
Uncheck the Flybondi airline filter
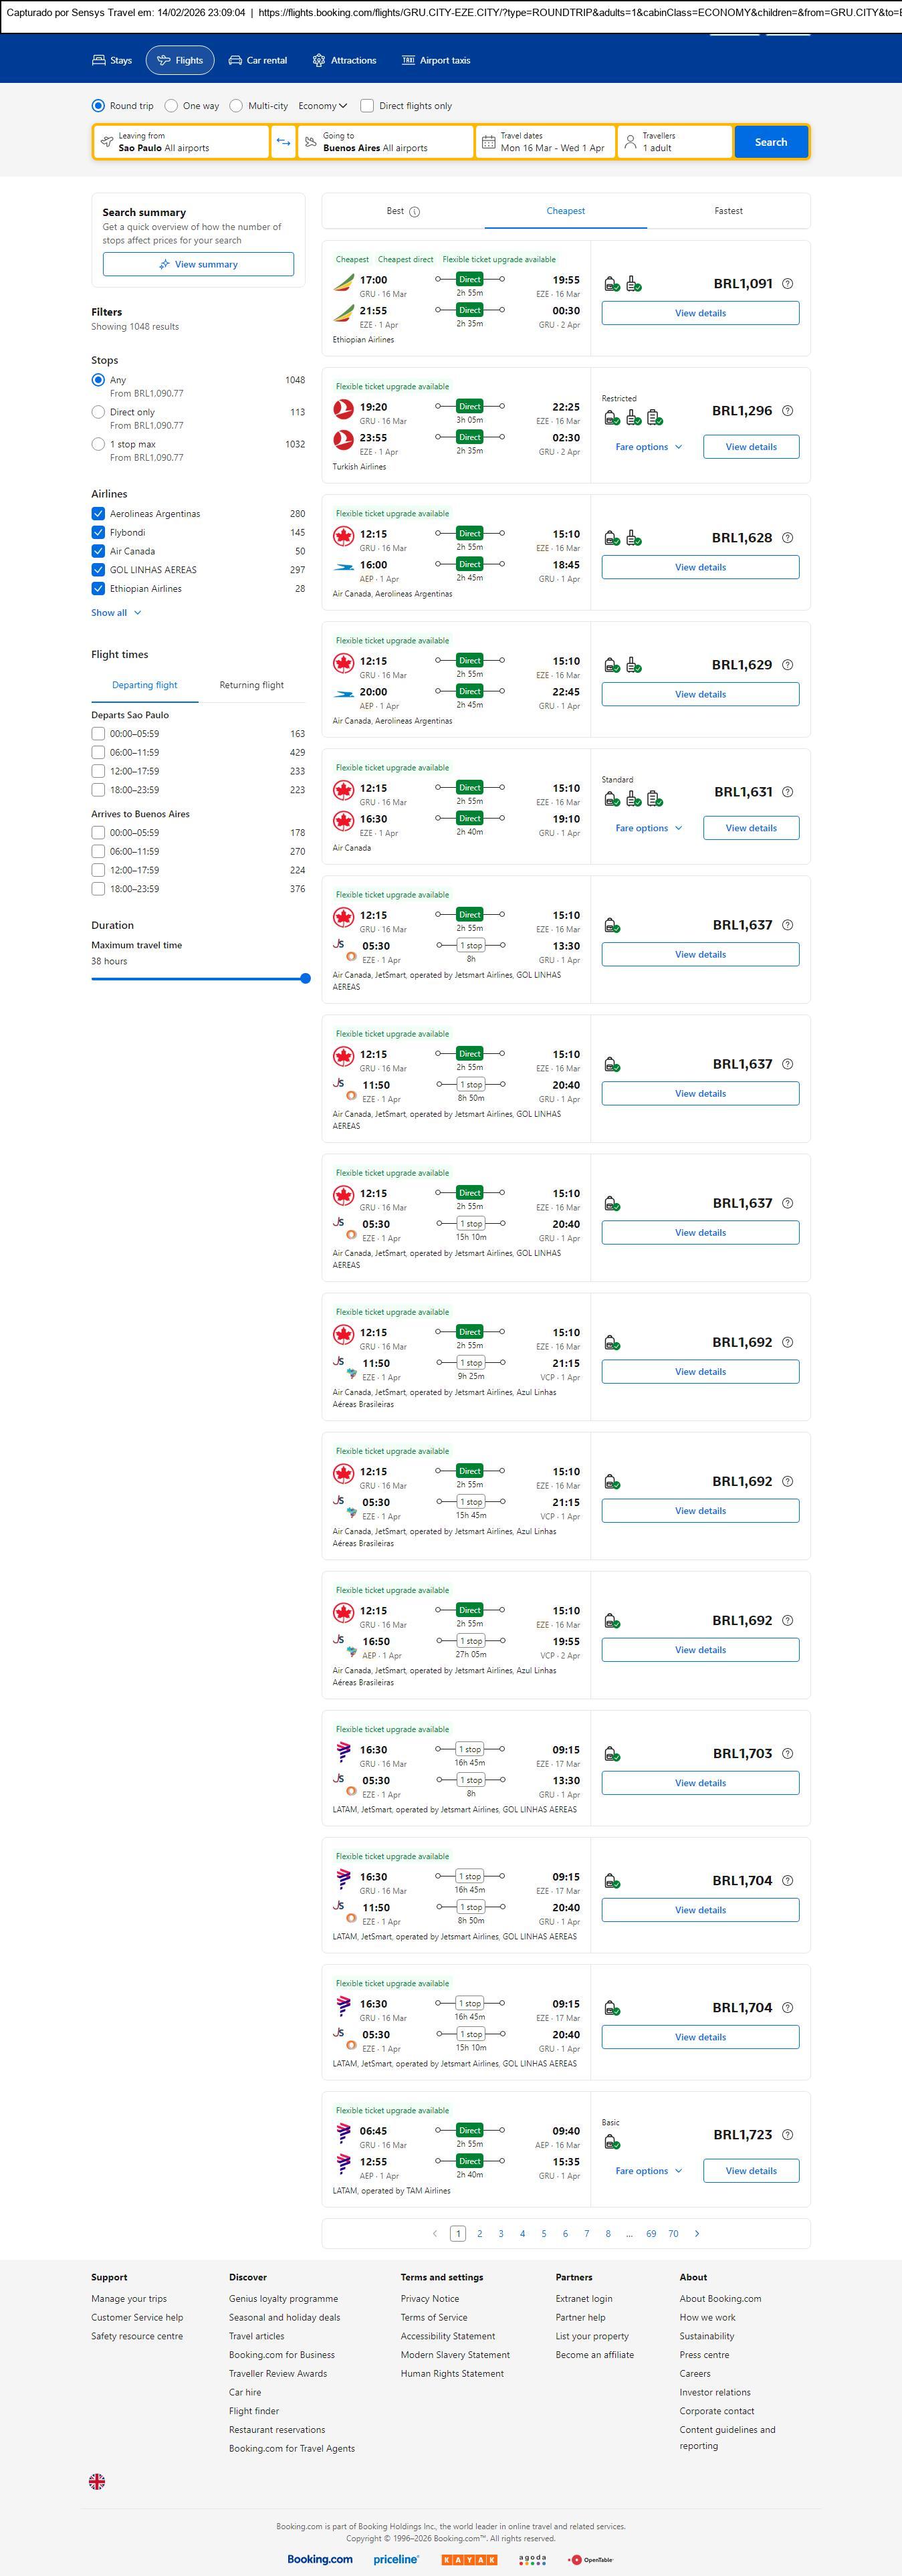coord(98,533)
